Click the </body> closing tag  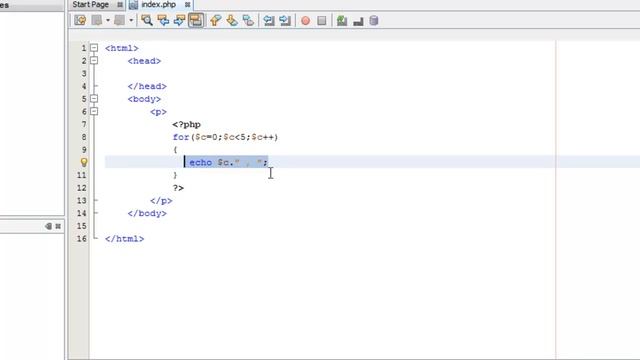[x=147, y=213]
